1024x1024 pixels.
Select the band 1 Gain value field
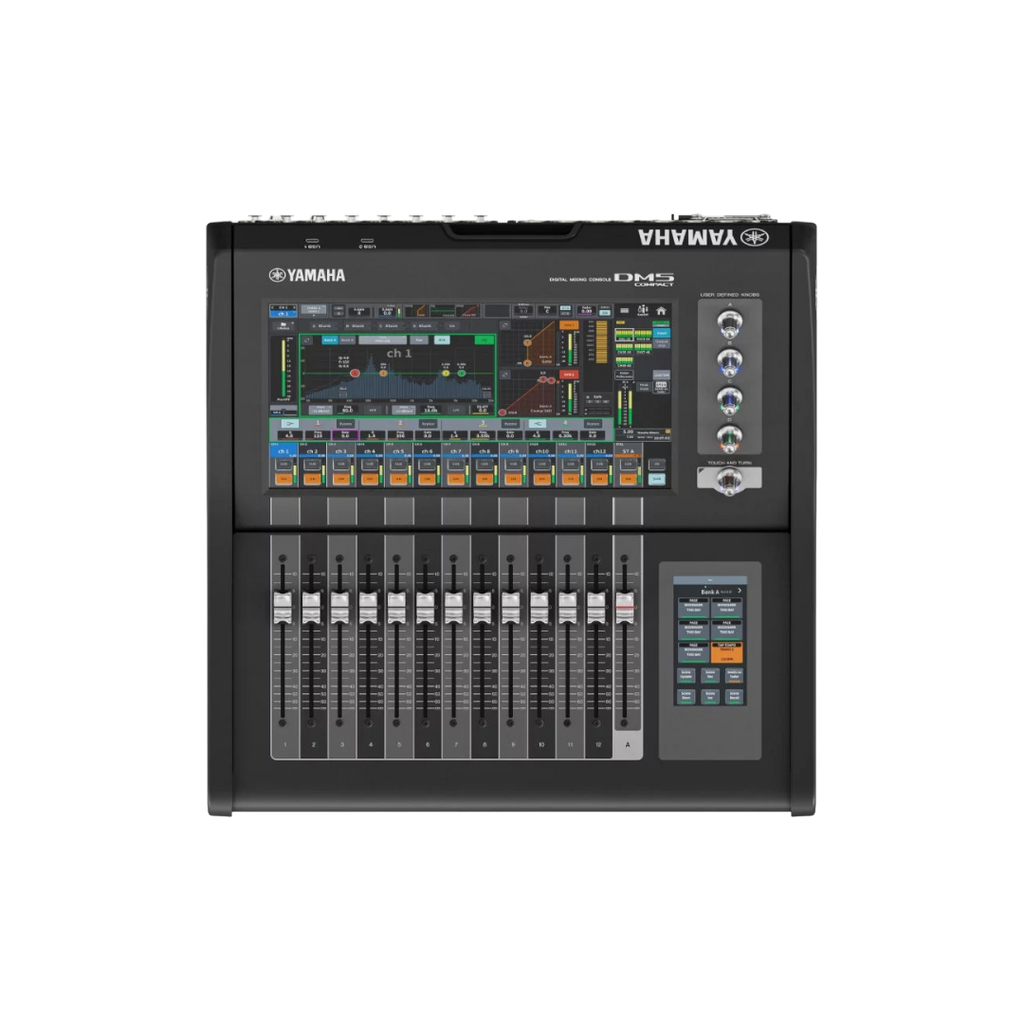point(345,436)
